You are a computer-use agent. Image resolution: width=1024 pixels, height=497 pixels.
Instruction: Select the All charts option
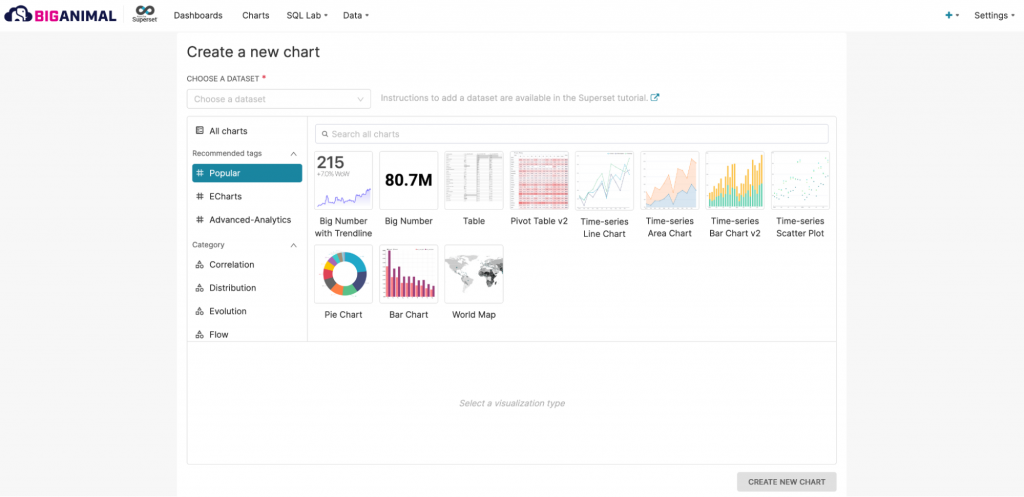click(x=227, y=131)
